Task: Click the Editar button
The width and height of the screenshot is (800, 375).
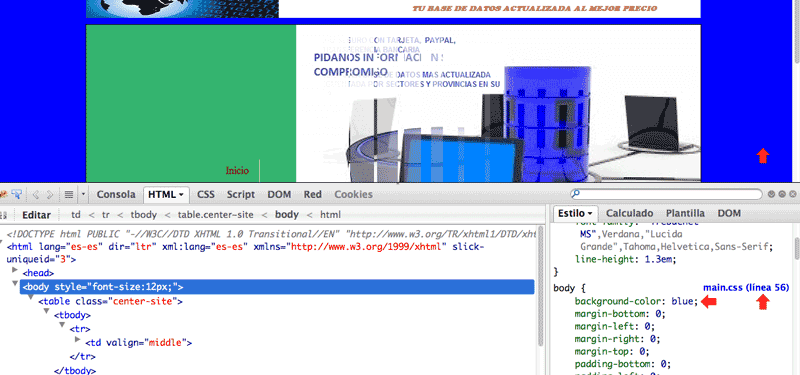Action: pos(36,215)
